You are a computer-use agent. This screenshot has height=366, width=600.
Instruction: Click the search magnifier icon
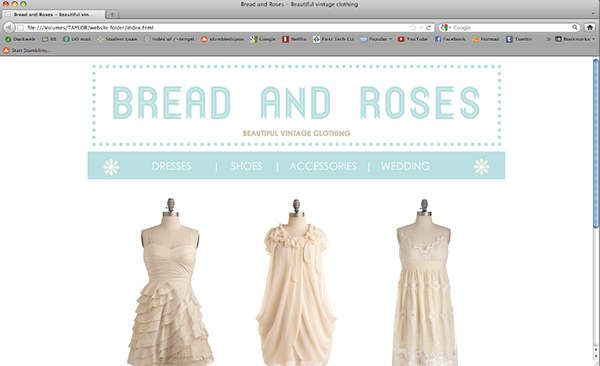pos(575,28)
